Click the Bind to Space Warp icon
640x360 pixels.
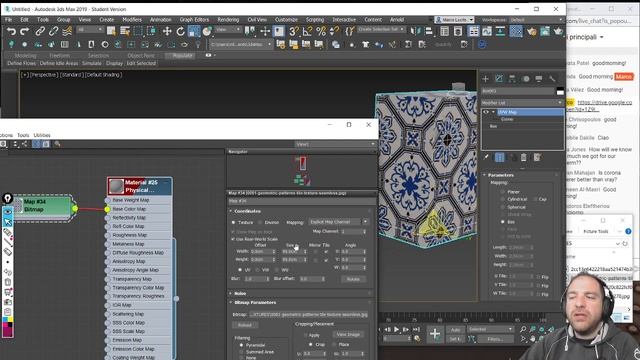pyautogui.click(x=67, y=31)
